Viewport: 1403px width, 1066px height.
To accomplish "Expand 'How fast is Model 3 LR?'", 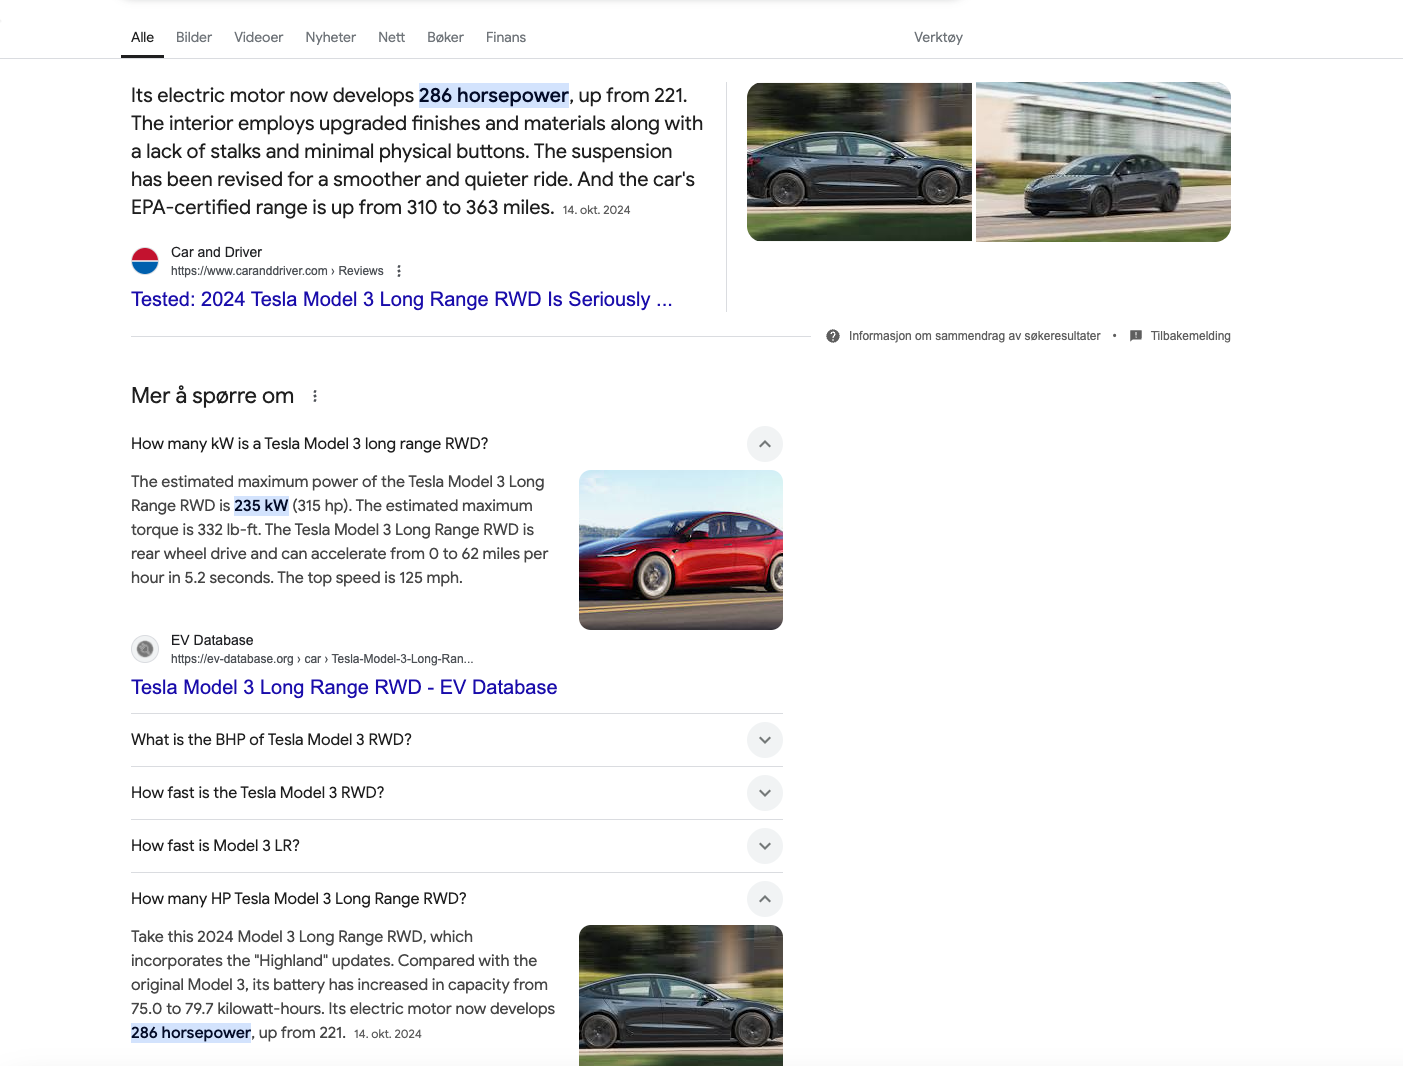I will tap(765, 846).
